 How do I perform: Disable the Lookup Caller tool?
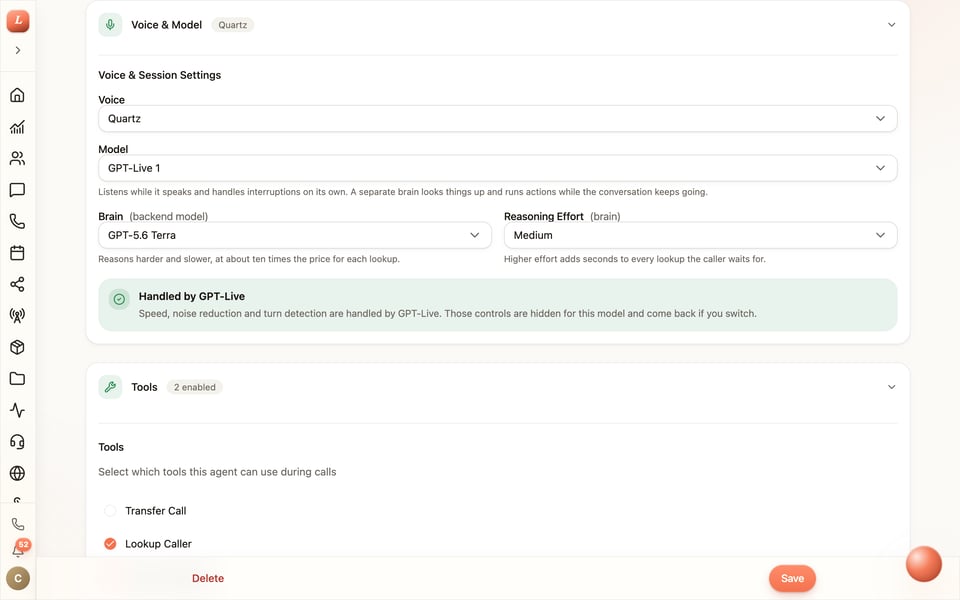pyautogui.click(x=110, y=544)
